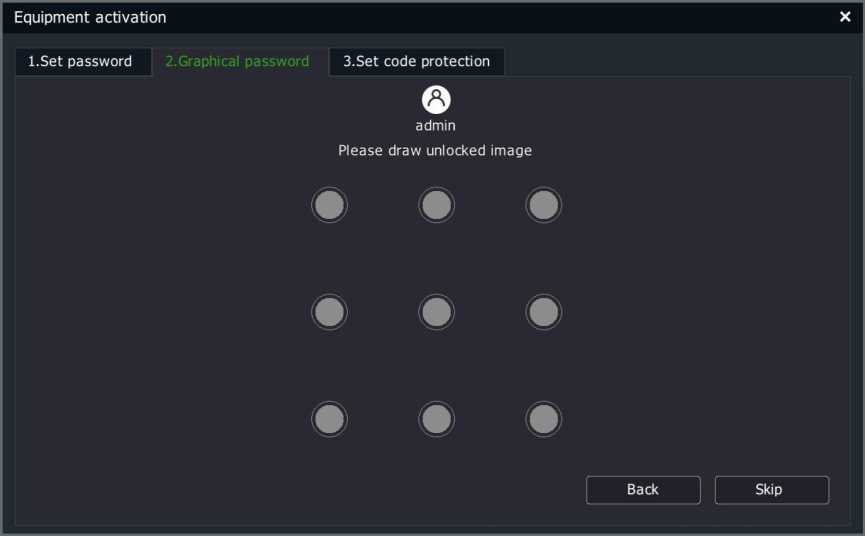The width and height of the screenshot is (865, 536).
Task: Select the middle-right pattern dot
Action: pos(543,312)
